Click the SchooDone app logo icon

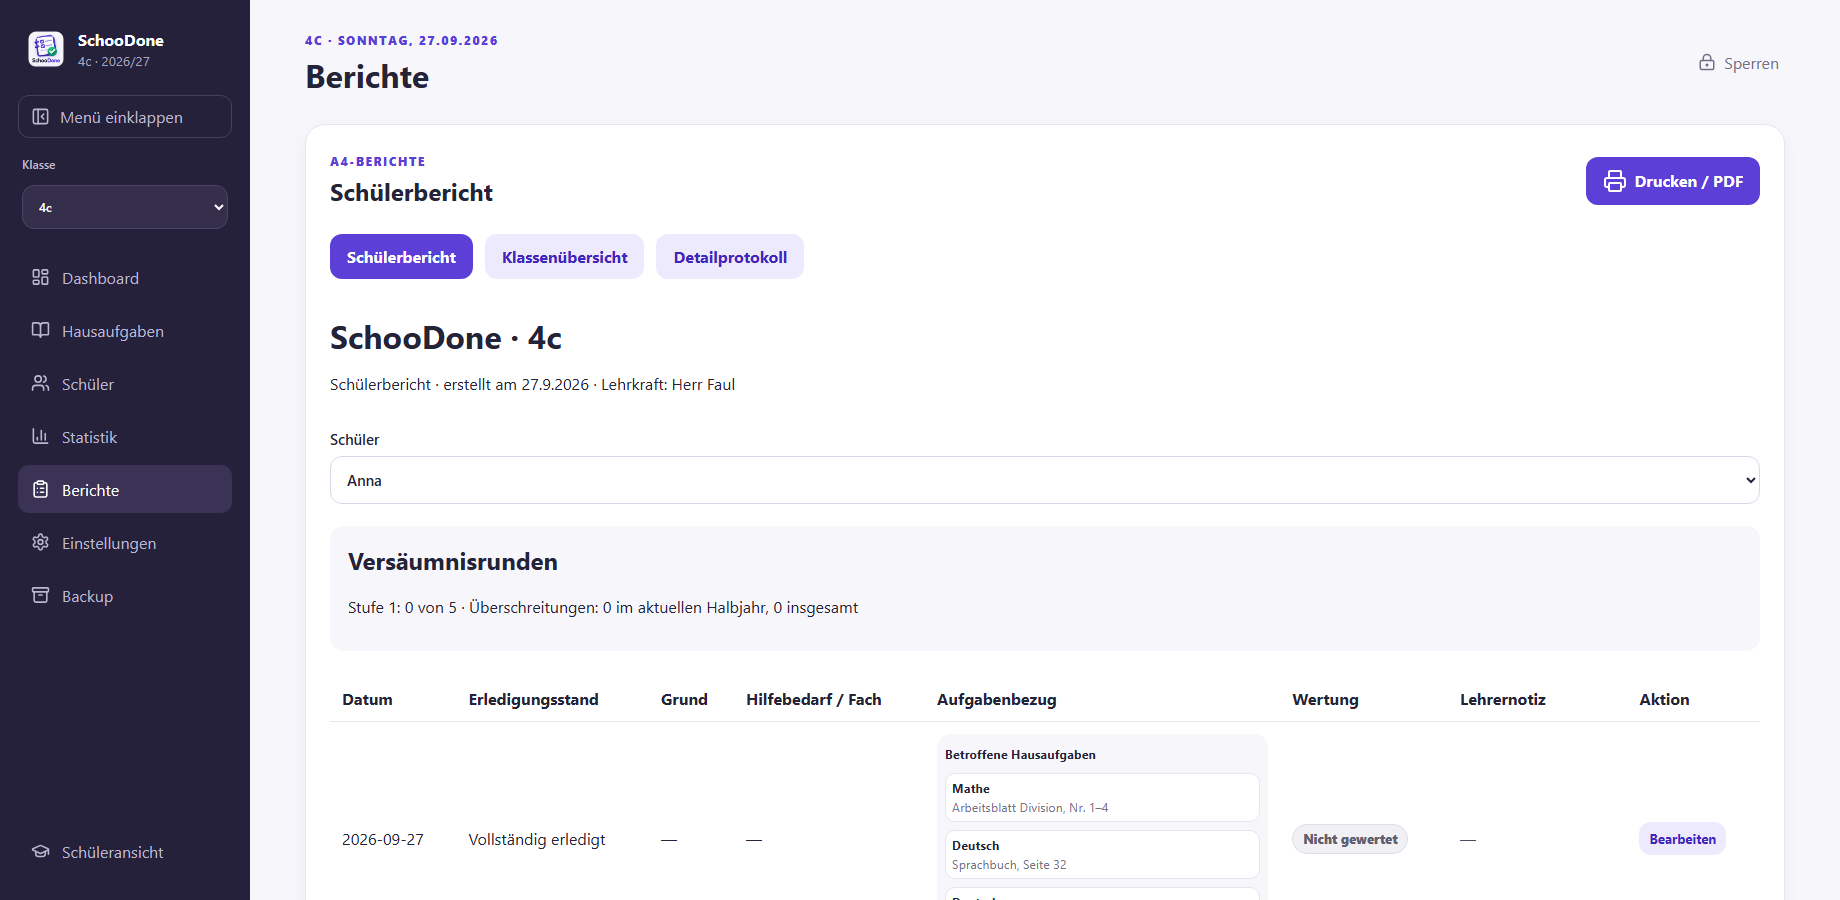pos(46,49)
